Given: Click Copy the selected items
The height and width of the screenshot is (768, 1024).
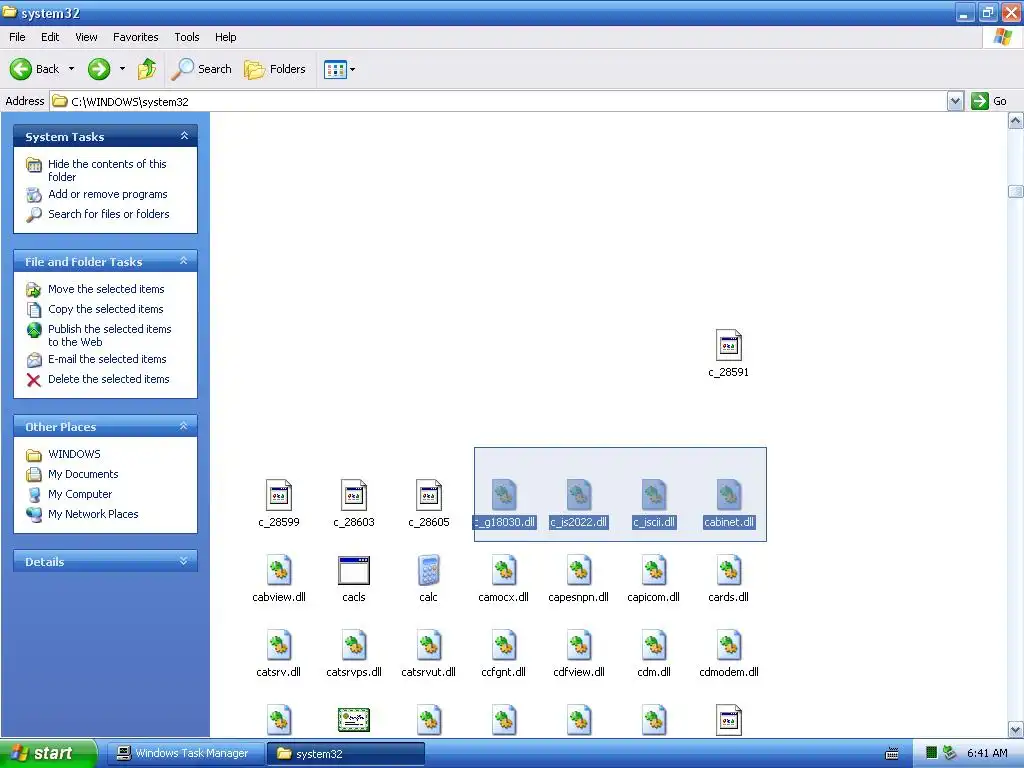Looking at the screenshot, I should coord(106,309).
